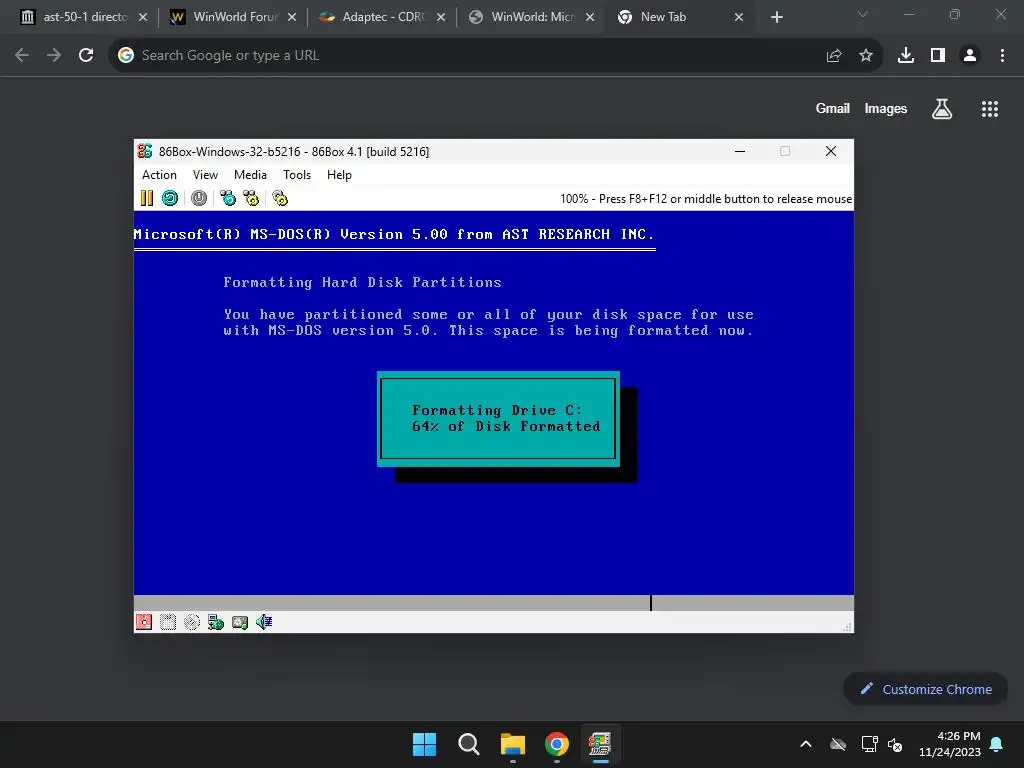Open Search Labs flask icon
This screenshot has width=1024, height=768.
942,108
